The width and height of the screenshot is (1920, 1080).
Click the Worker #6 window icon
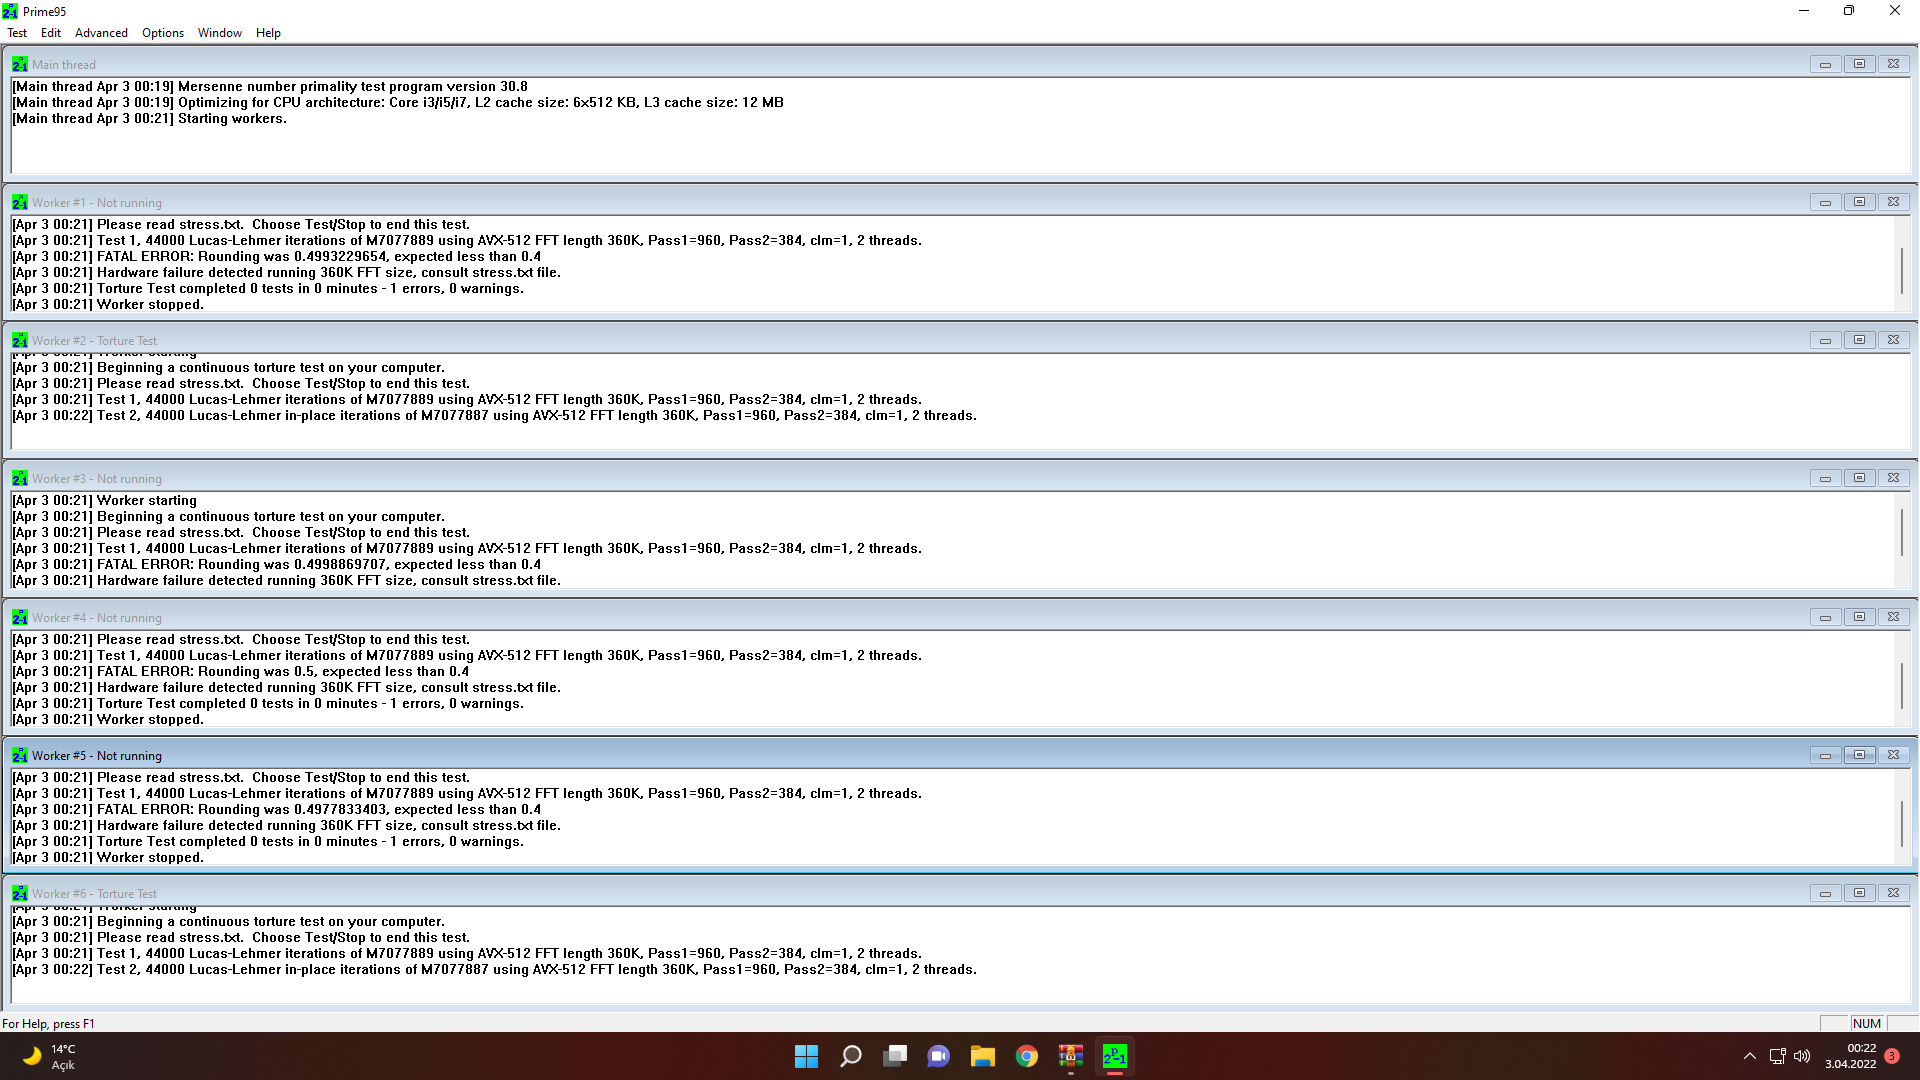[x=20, y=893]
